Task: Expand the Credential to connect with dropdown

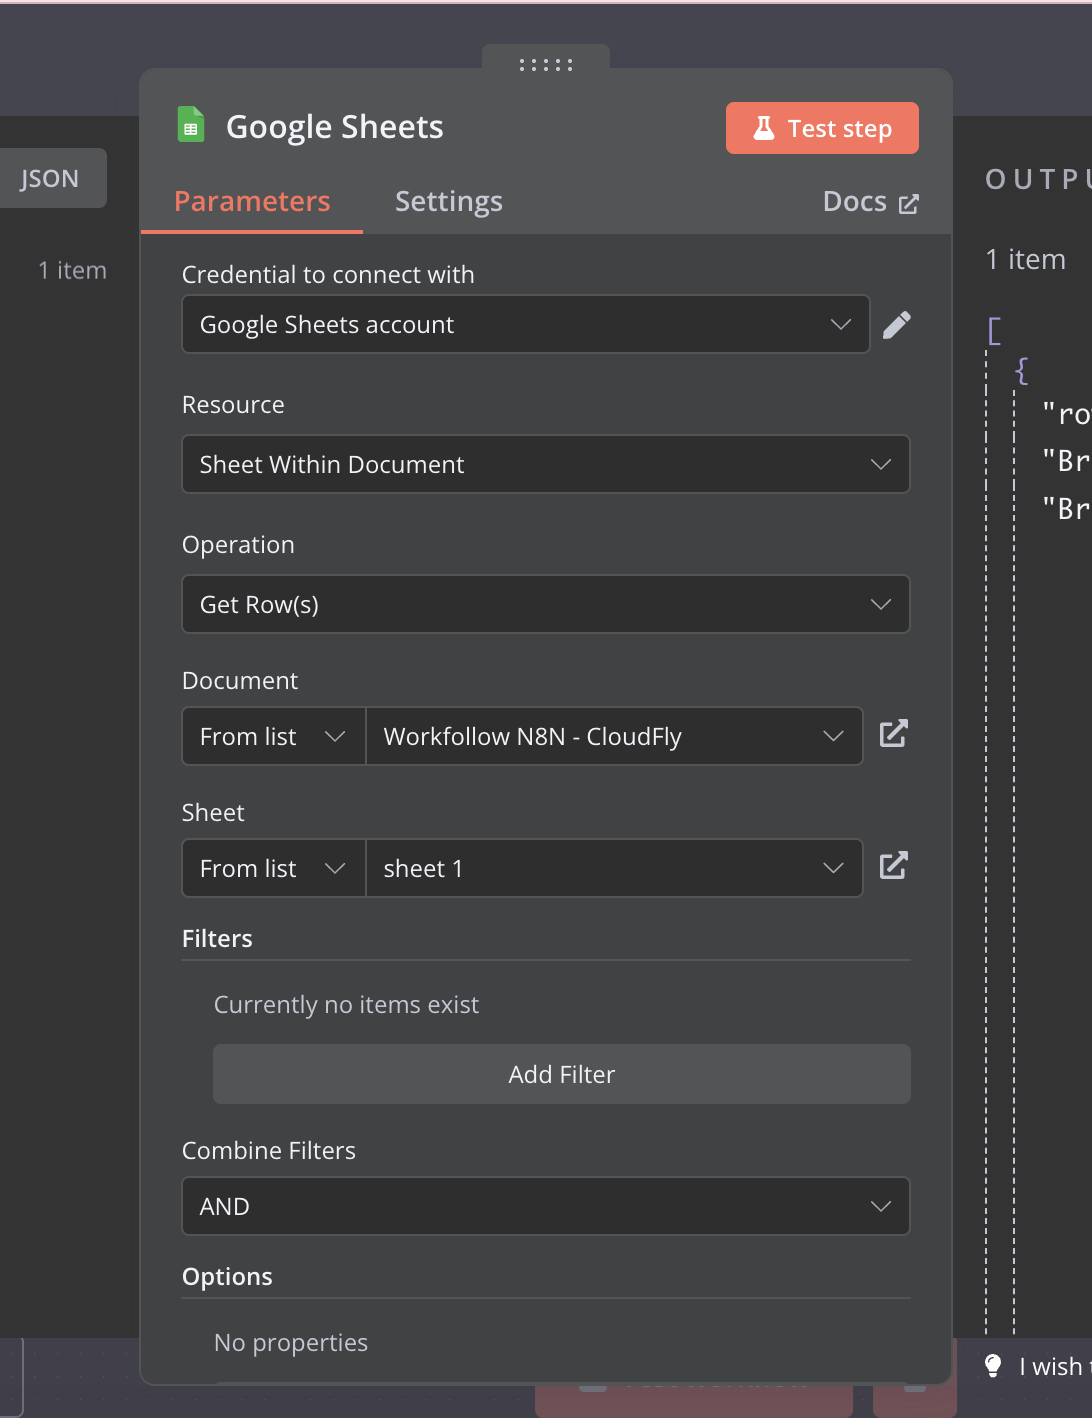Action: pyautogui.click(x=526, y=324)
